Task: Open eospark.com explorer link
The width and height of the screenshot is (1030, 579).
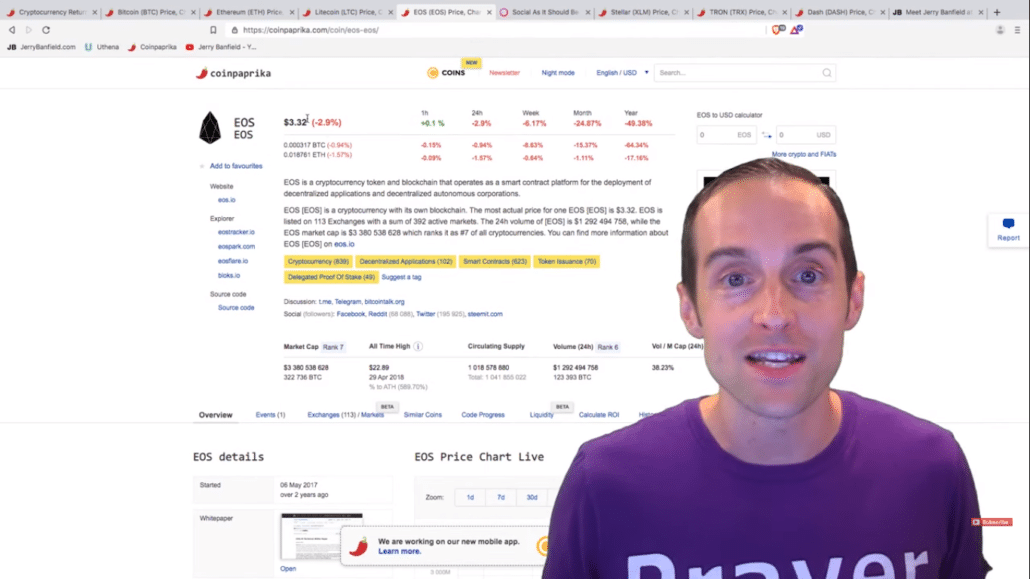Action: coord(236,246)
